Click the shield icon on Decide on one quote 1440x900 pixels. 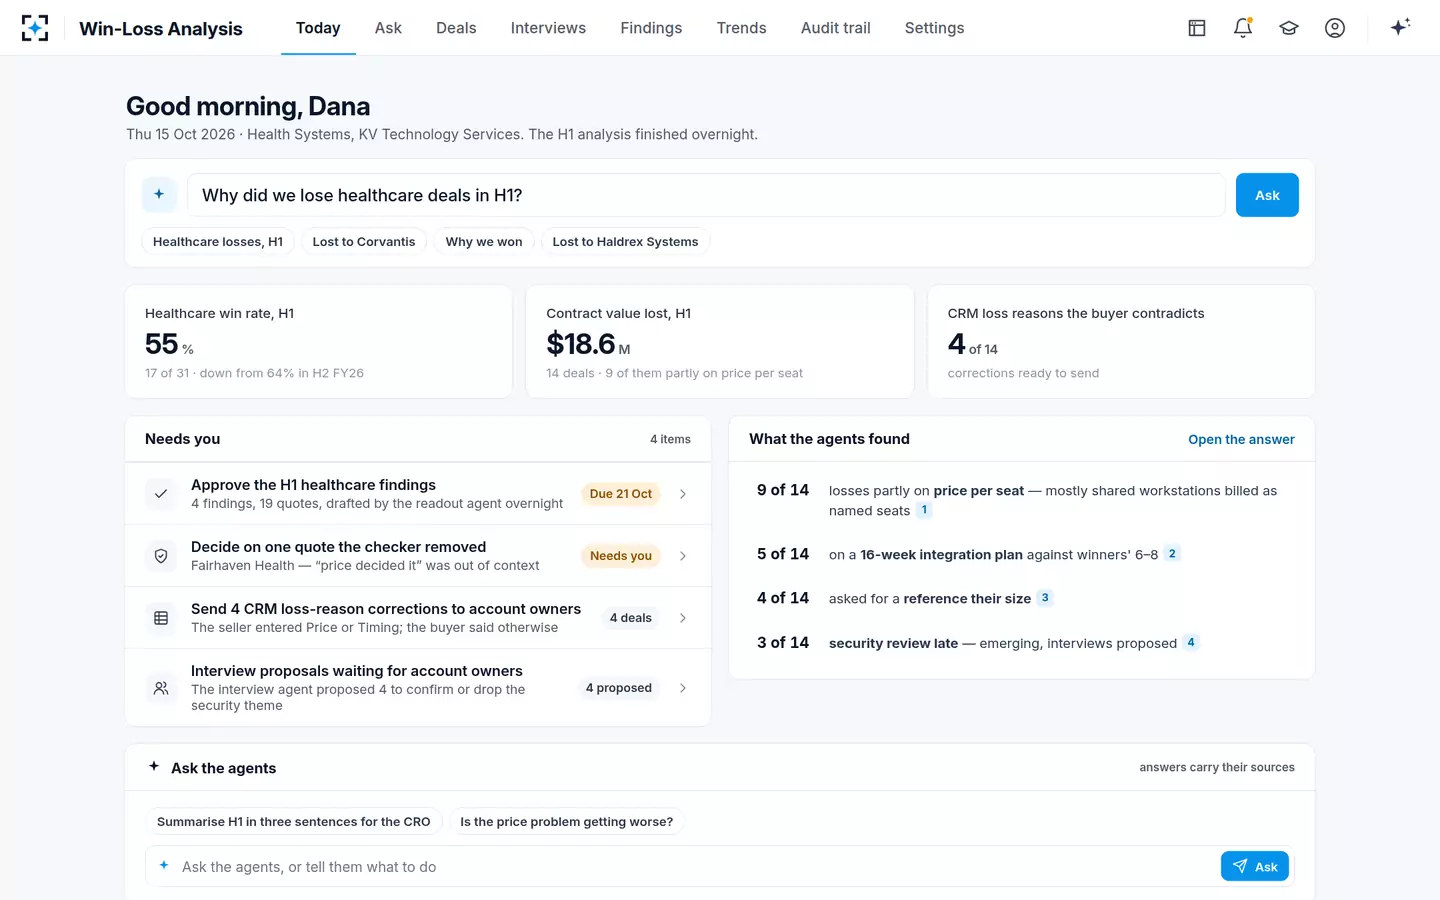point(161,556)
